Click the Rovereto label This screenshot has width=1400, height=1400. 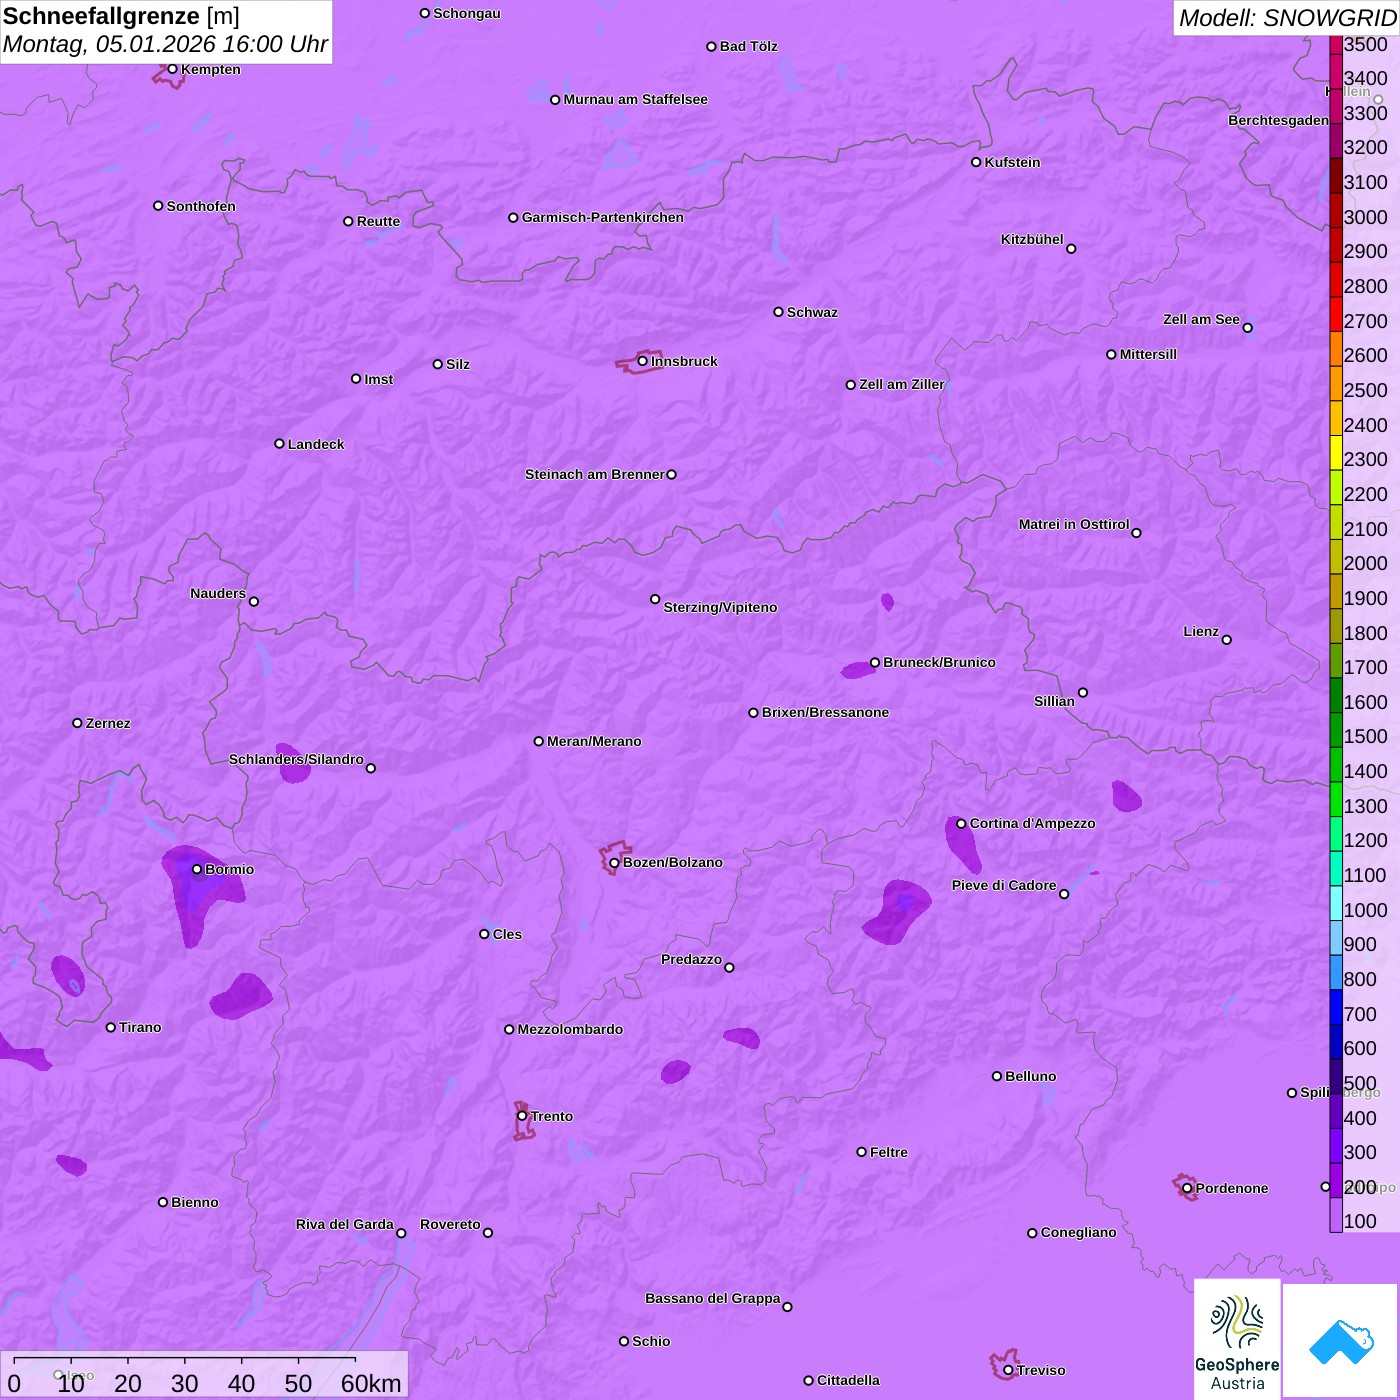coord(450,1224)
